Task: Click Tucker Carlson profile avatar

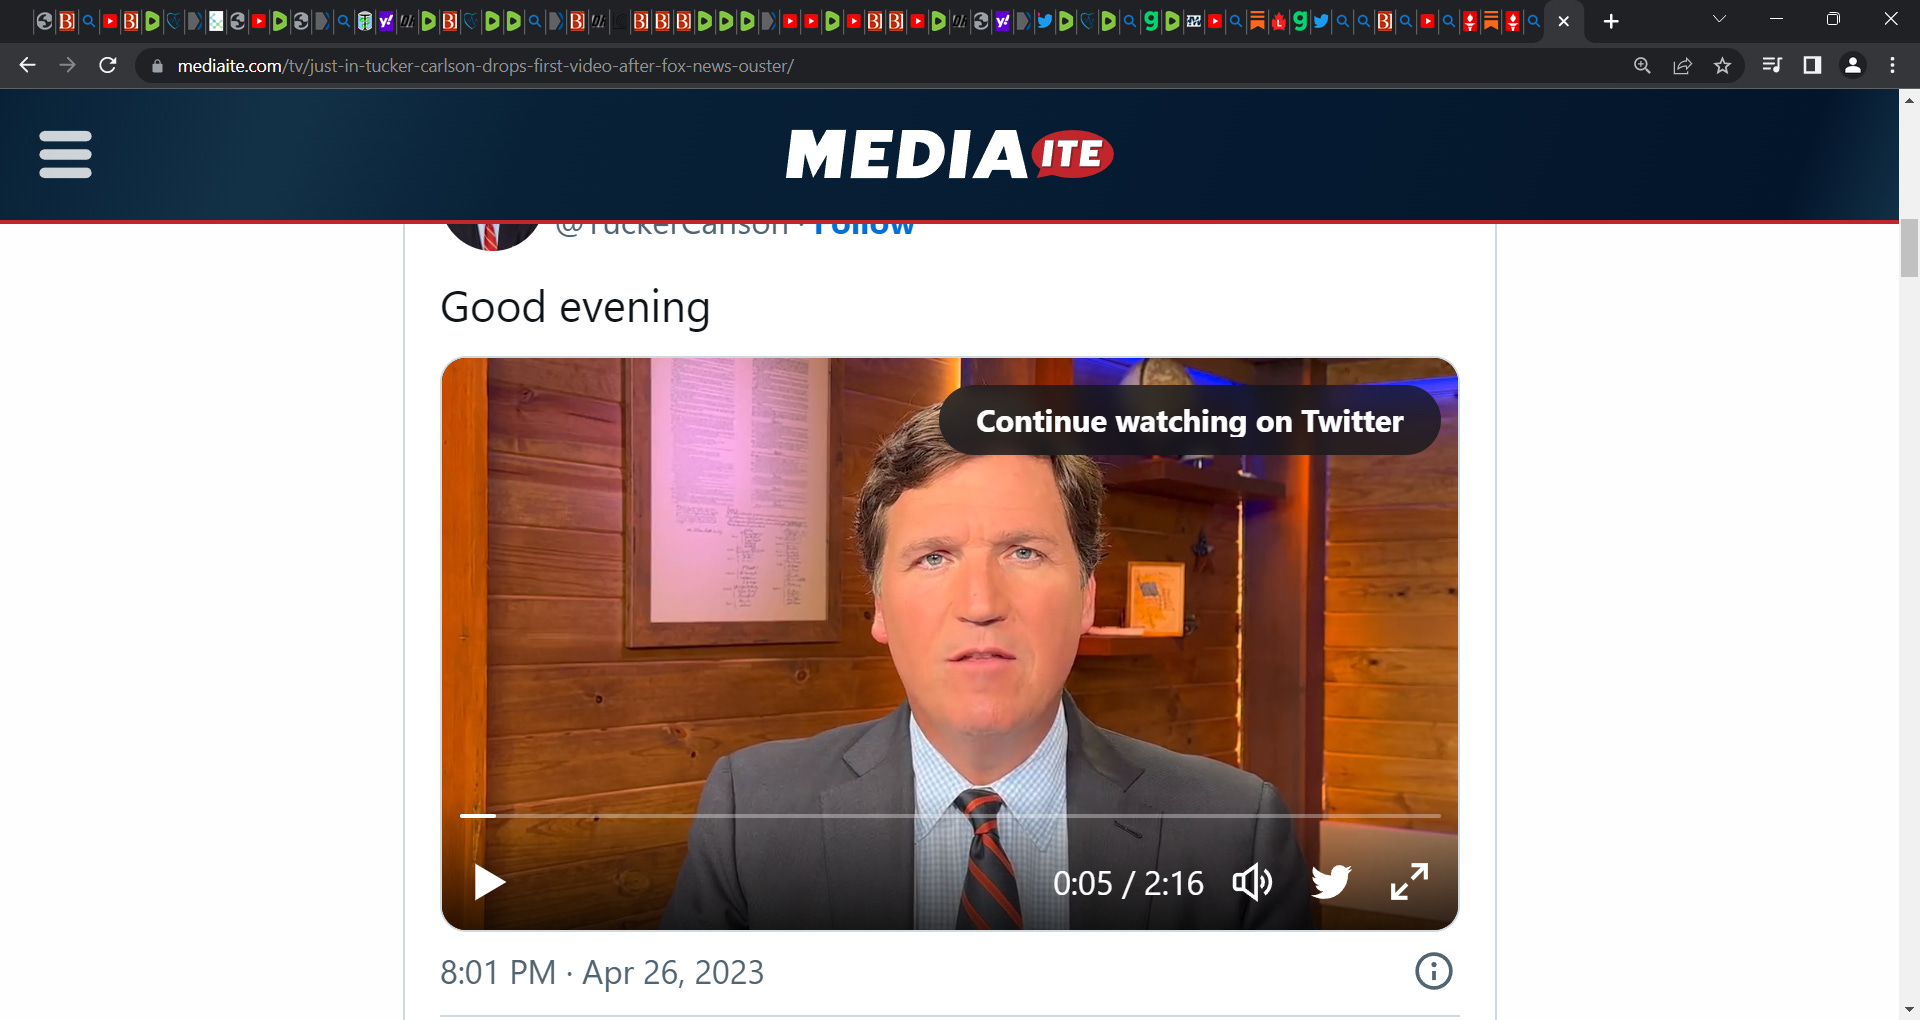Action: (x=491, y=236)
